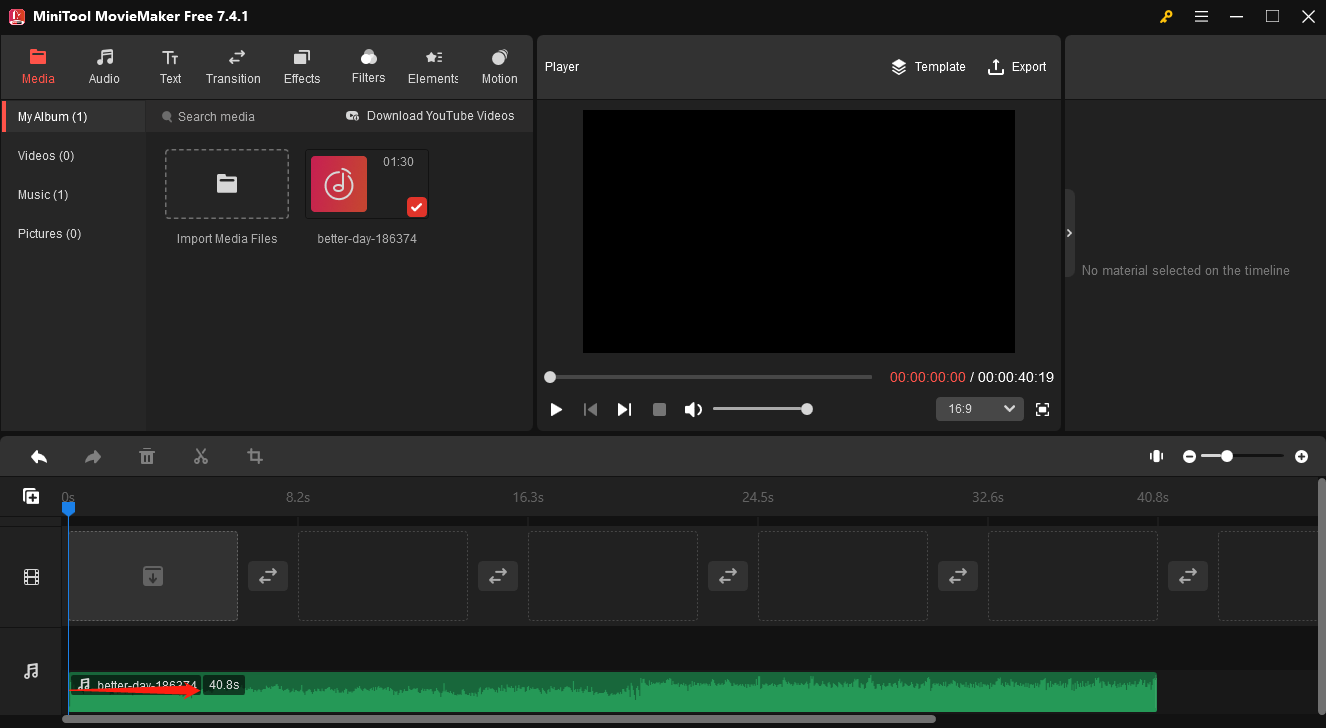
Task: Click the 16.3s ruler mark
Action: (x=528, y=497)
